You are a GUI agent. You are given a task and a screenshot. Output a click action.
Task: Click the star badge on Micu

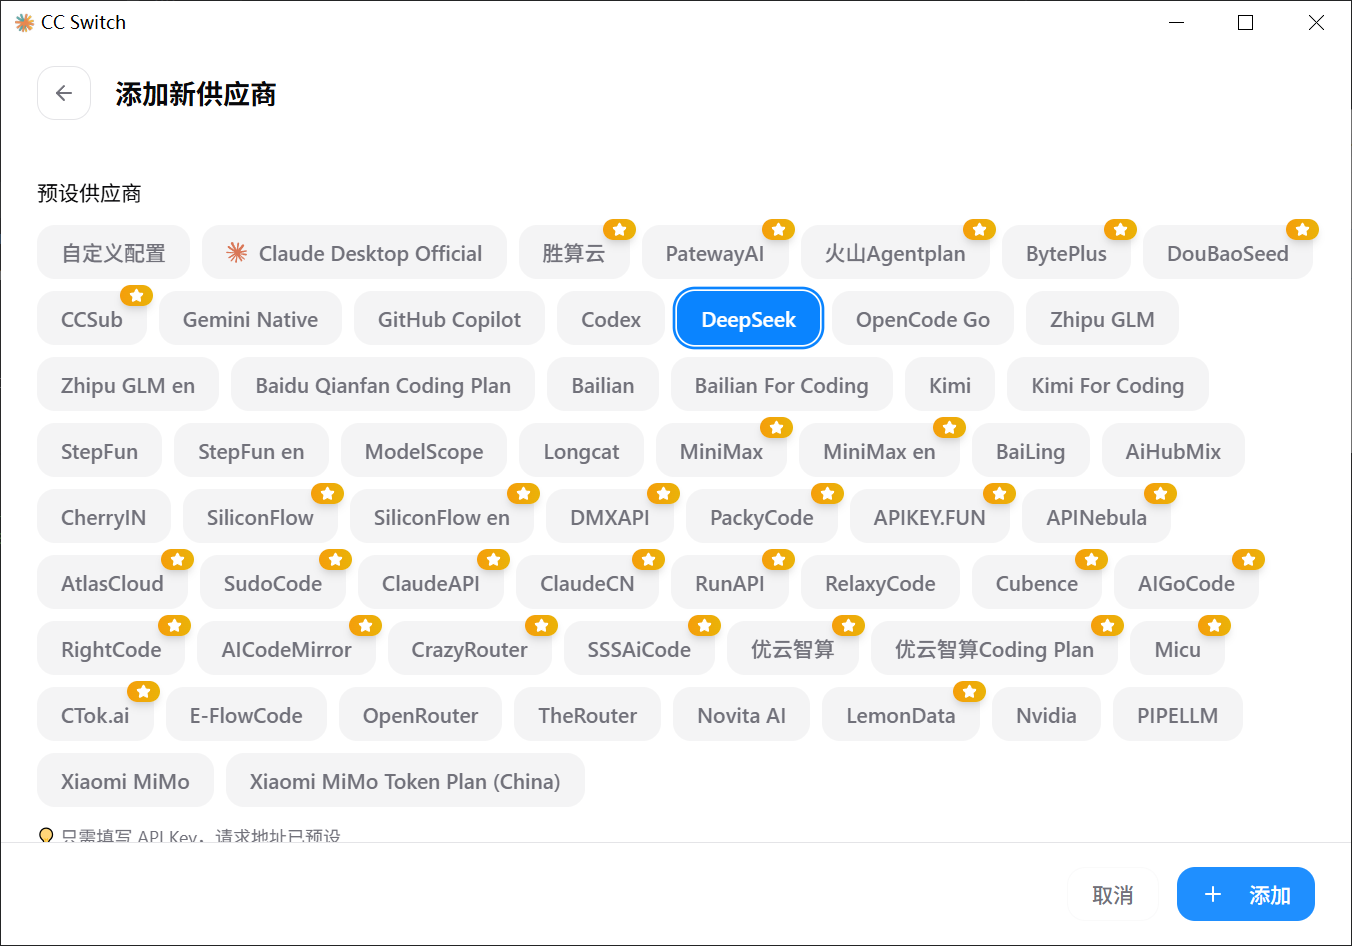[1214, 626]
